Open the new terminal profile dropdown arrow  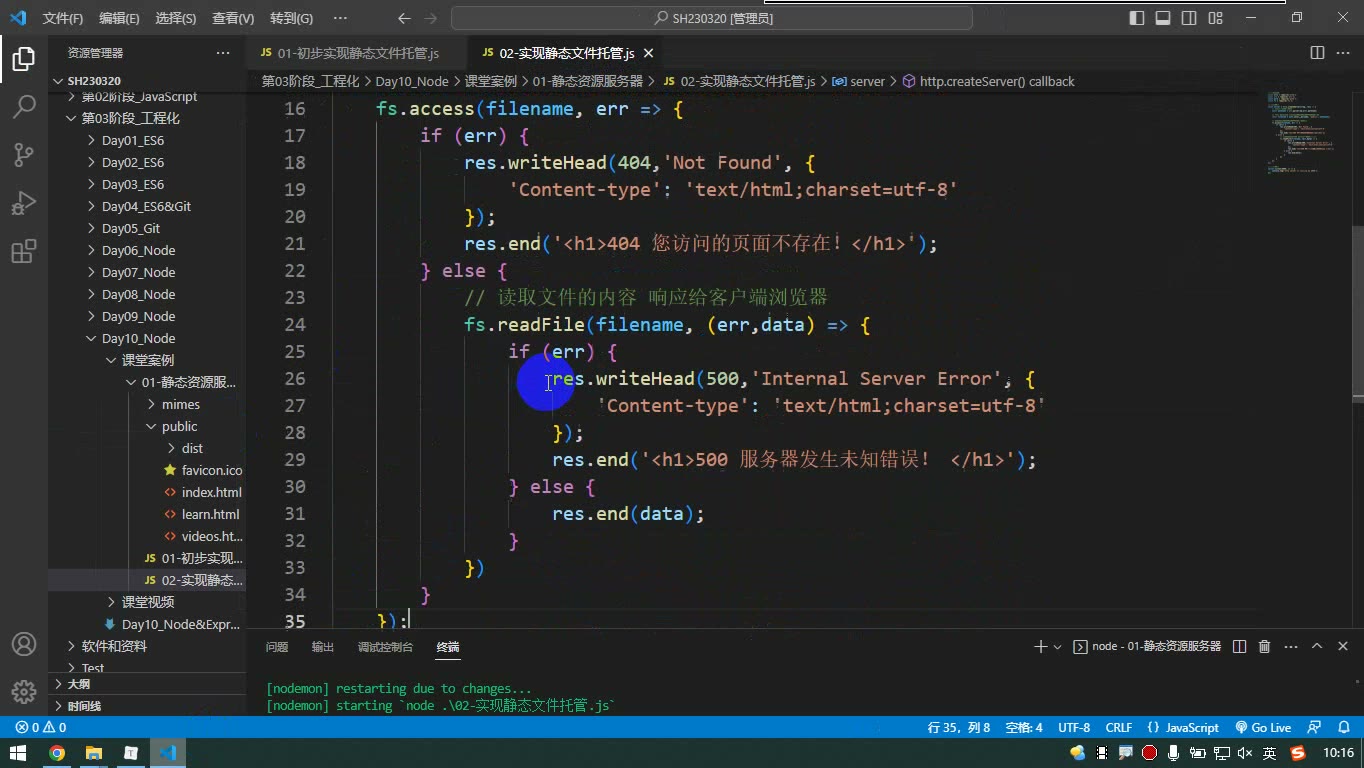point(1057,647)
